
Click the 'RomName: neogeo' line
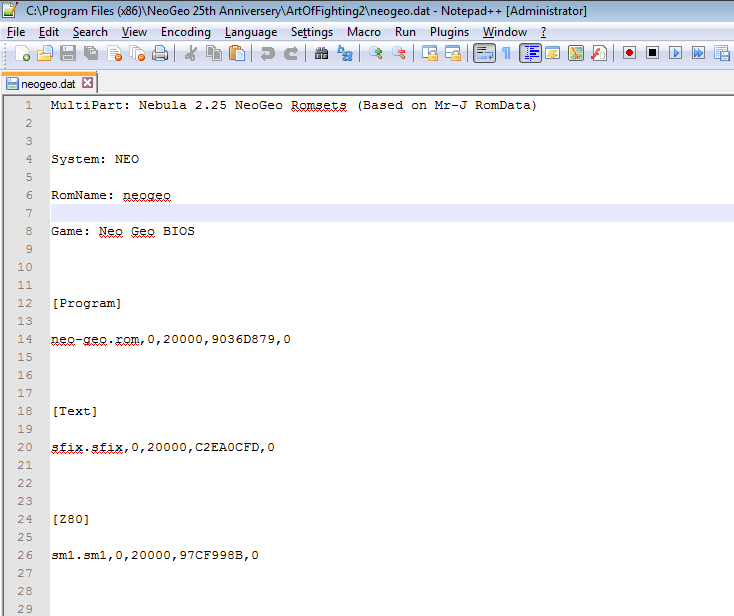[x=111, y=195]
